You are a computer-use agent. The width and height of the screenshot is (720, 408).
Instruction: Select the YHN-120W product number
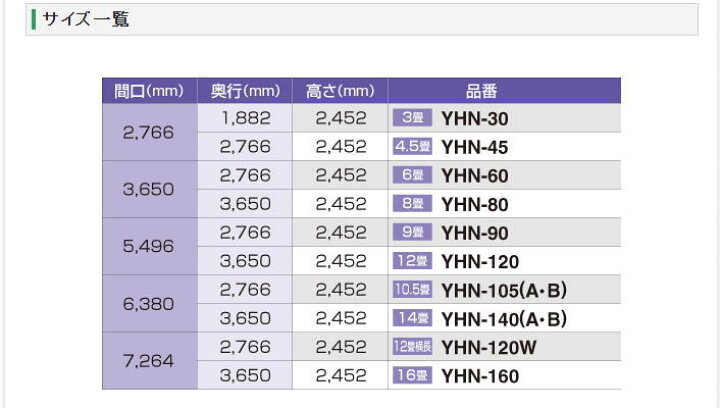click(x=489, y=348)
